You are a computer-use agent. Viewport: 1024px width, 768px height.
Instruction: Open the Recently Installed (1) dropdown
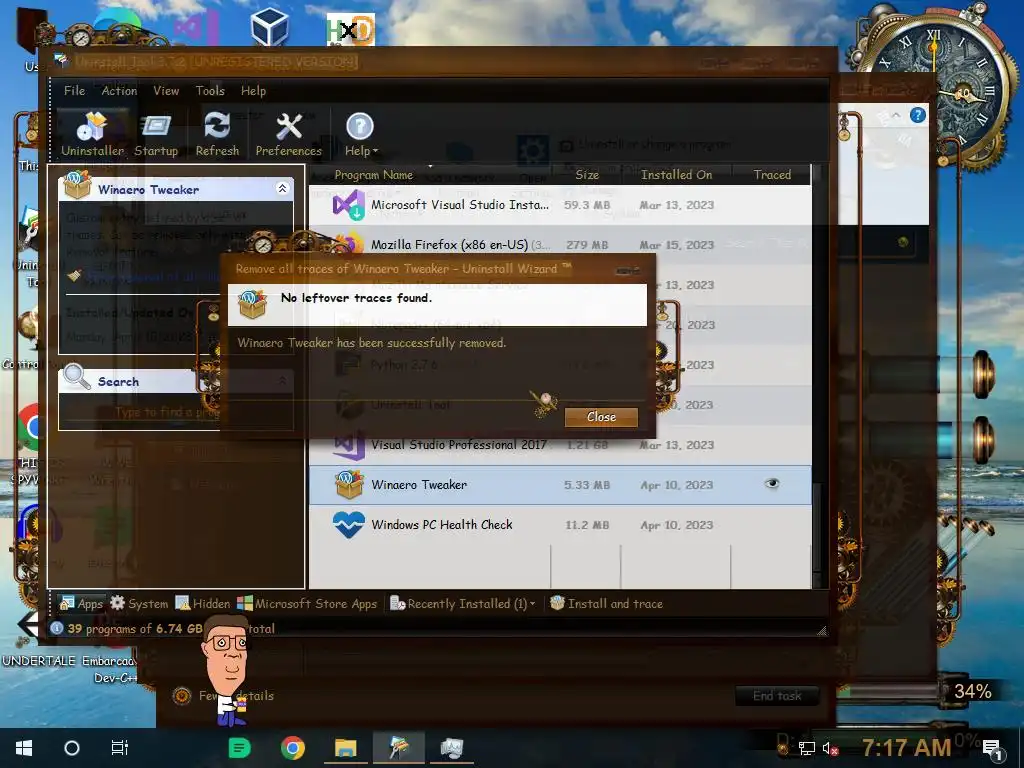[463, 603]
